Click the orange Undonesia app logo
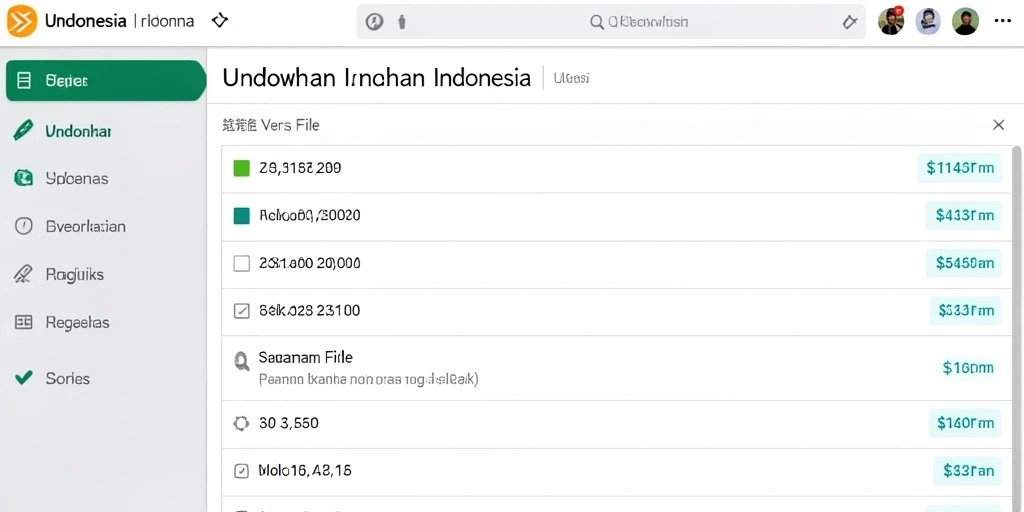The height and width of the screenshot is (512, 1024). pyautogui.click(x=22, y=21)
